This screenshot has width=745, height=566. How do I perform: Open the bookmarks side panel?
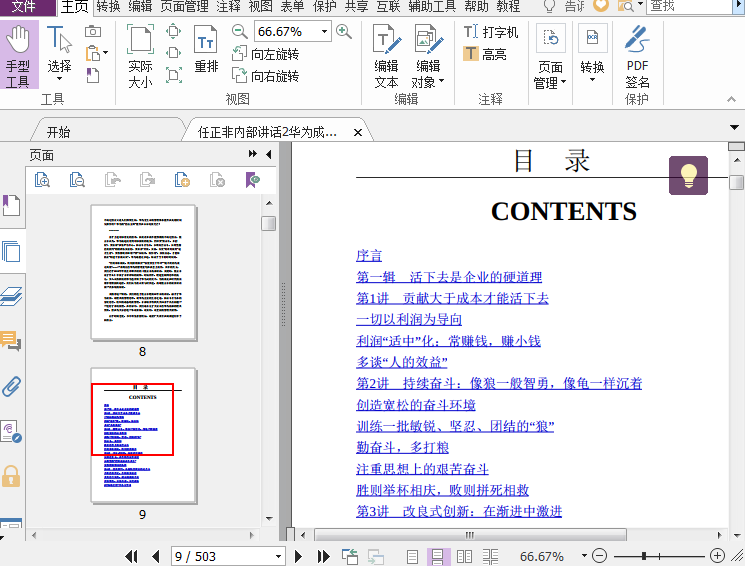(x=11, y=206)
